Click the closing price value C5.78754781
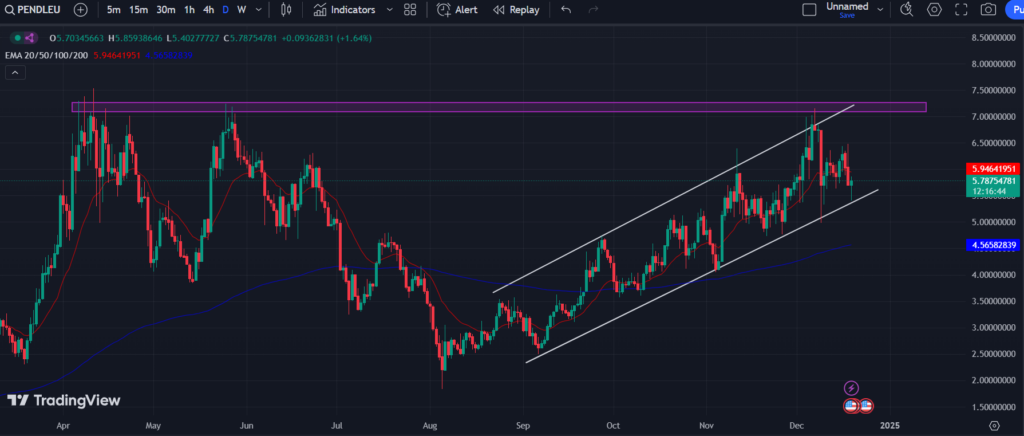This screenshot has height=436, width=1024. (251, 38)
